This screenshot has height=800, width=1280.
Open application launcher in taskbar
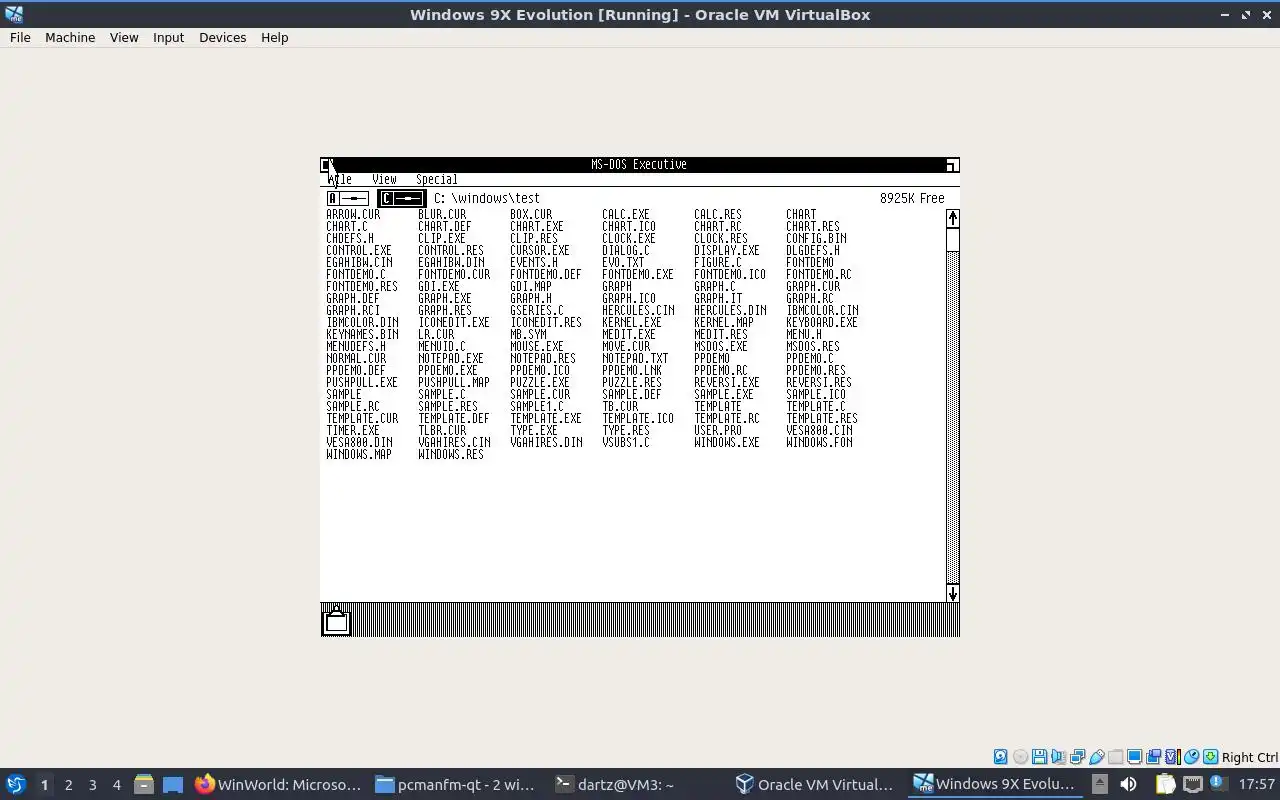click(16, 784)
